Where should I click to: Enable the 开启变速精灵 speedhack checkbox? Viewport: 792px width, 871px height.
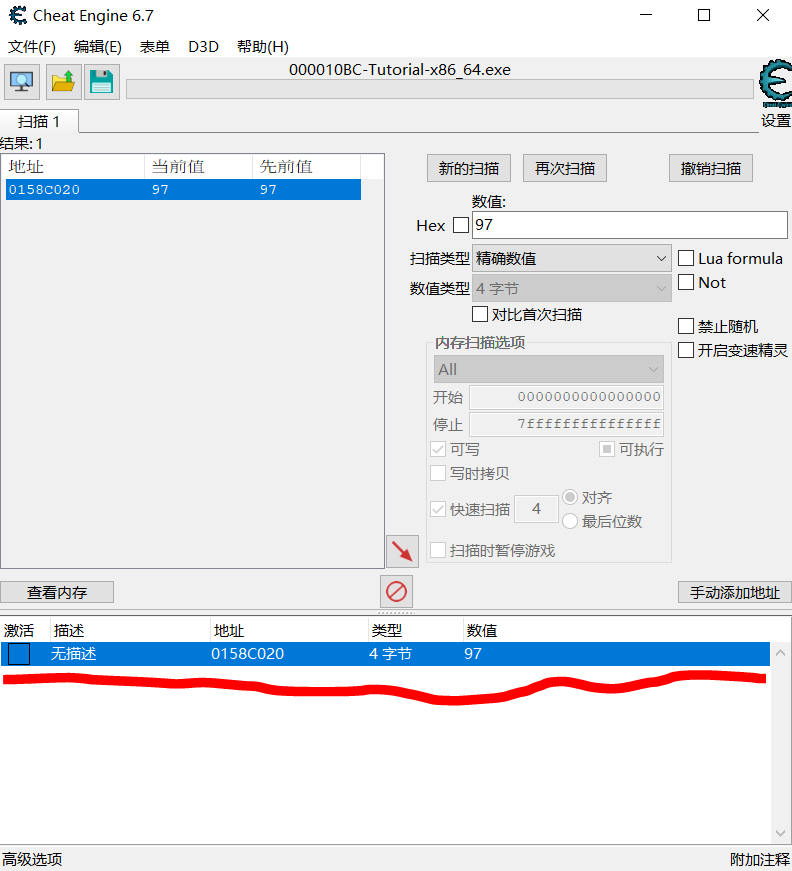686,350
